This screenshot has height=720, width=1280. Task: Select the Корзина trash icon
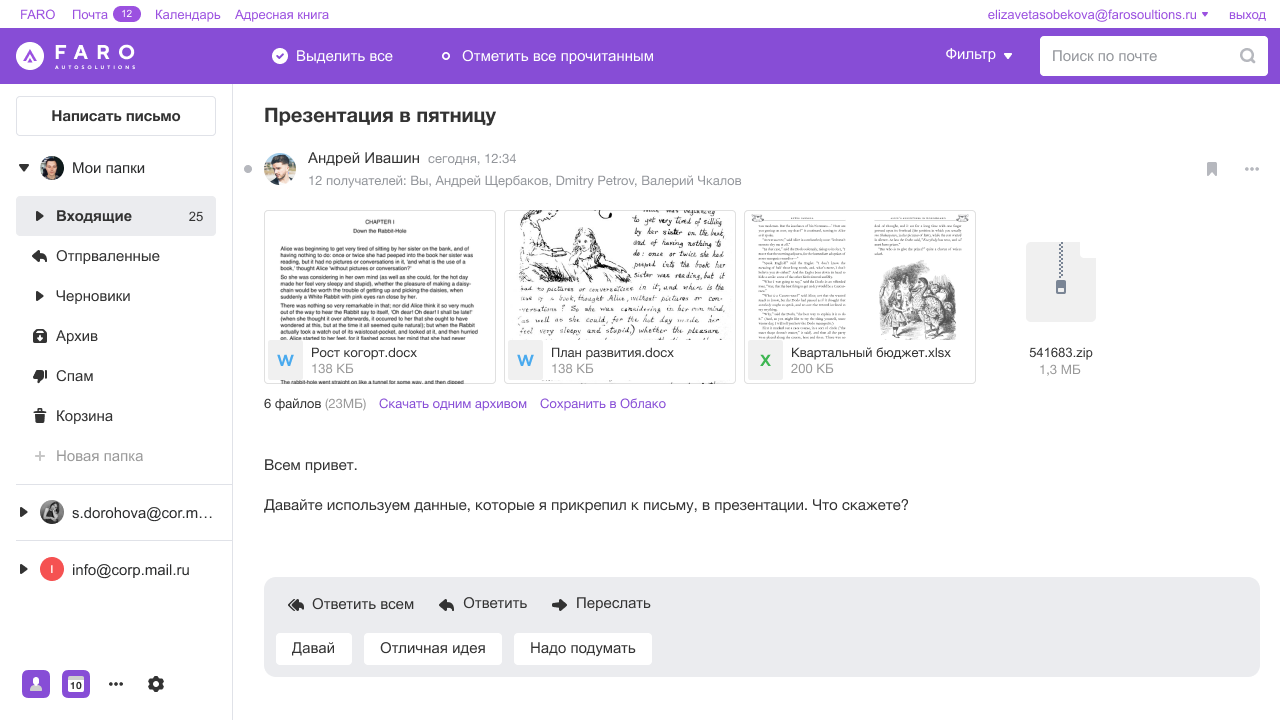click(x=40, y=416)
